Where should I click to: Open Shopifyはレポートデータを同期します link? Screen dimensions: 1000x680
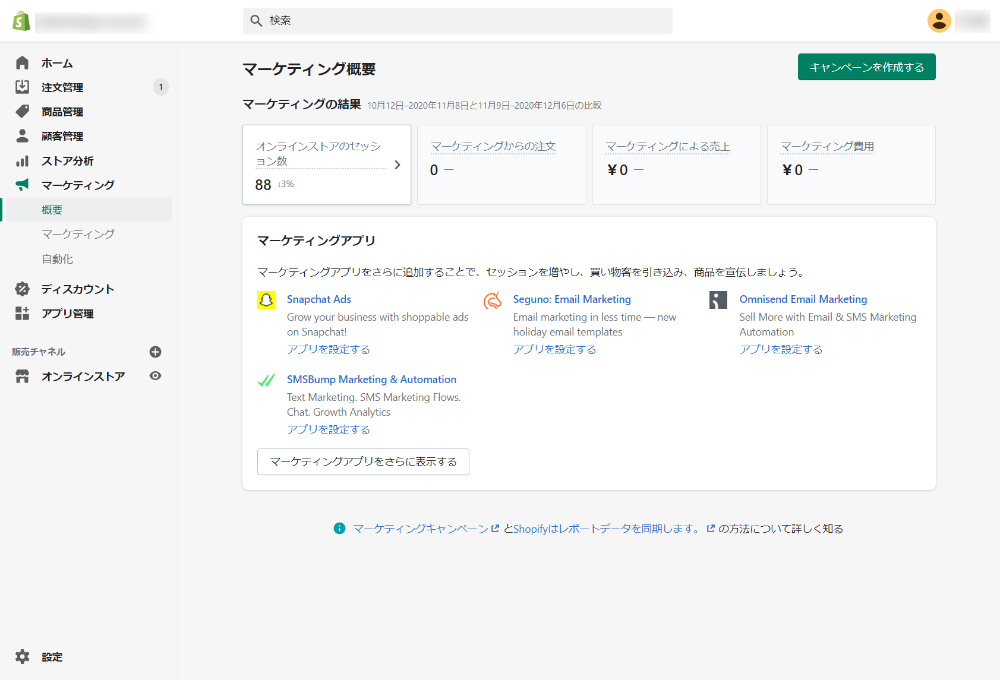[614, 529]
